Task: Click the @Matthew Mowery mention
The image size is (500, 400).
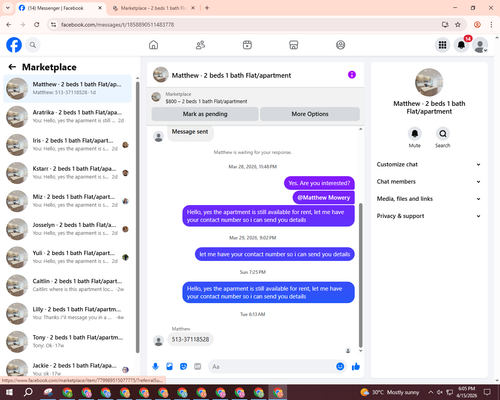Action: pyautogui.click(x=324, y=198)
